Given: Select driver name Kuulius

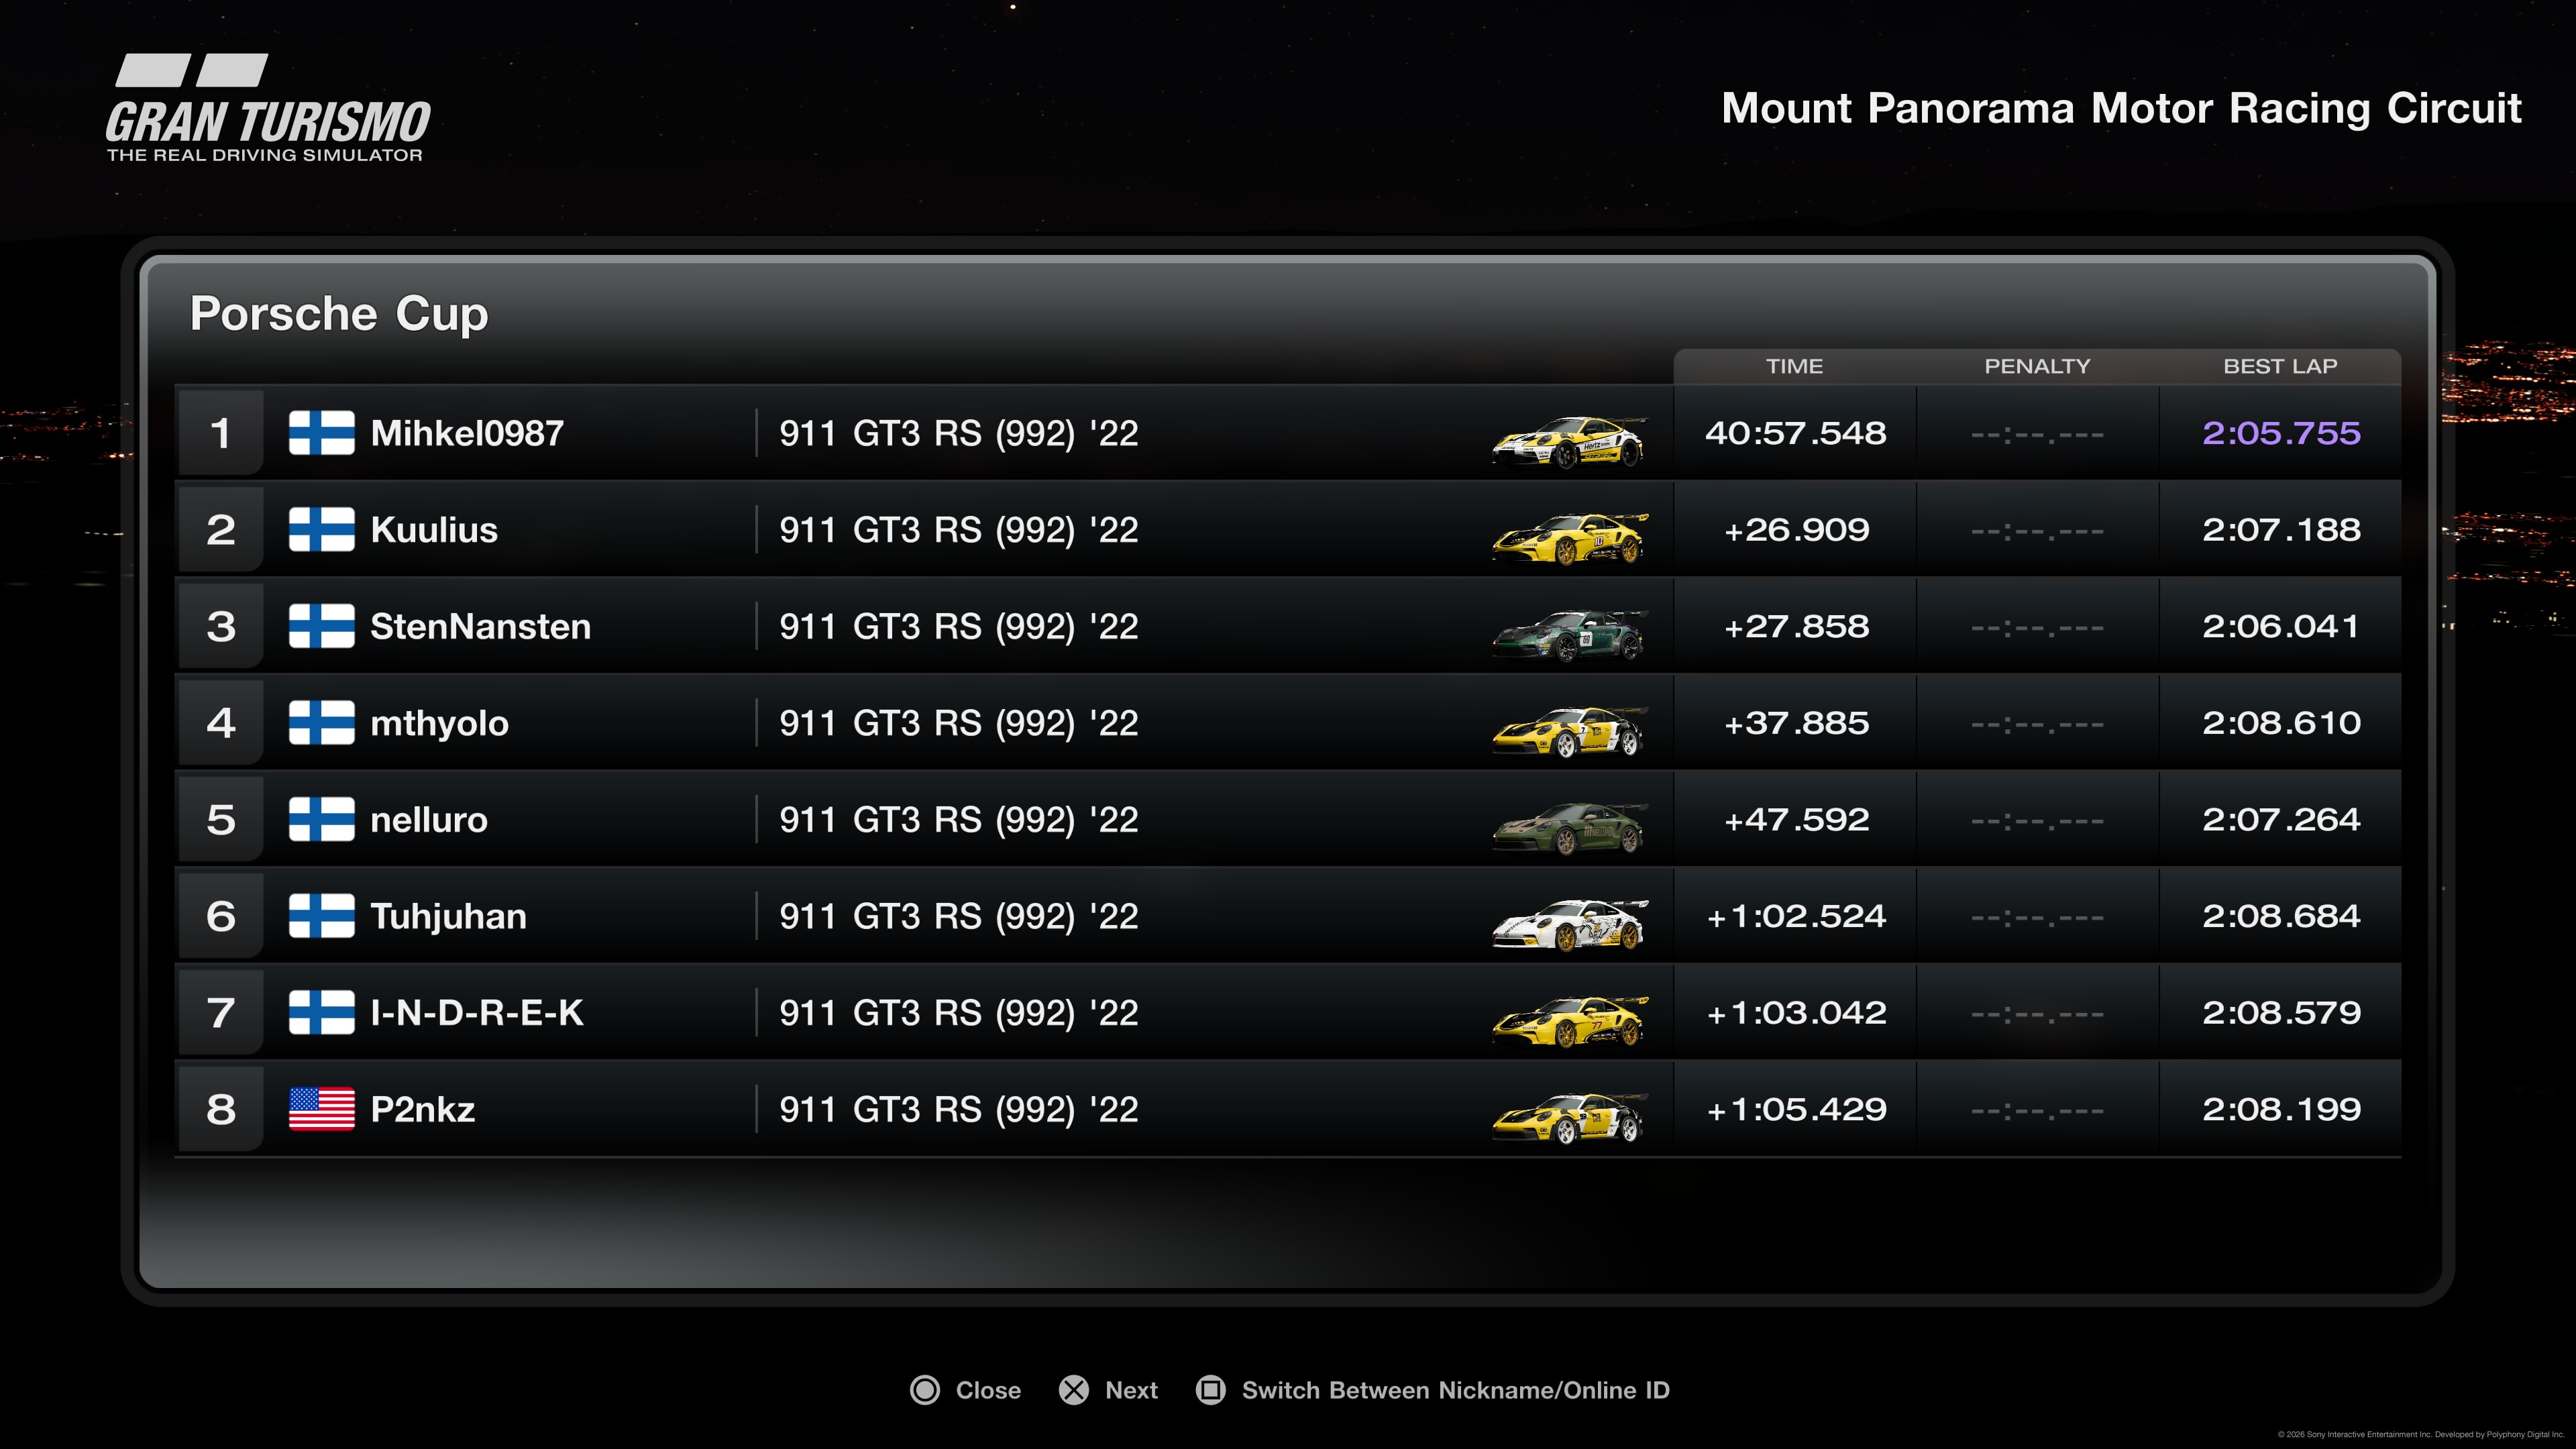Looking at the screenshot, I should pyautogui.click(x=434, y=530).
